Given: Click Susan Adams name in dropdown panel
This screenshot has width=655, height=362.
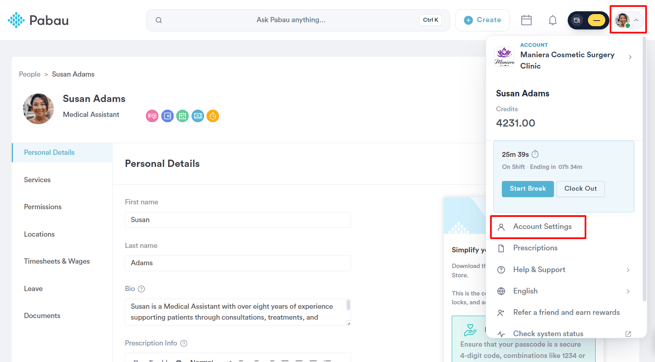Looking at the screenshot, I should pyautogui.click(x=523, y=94).
